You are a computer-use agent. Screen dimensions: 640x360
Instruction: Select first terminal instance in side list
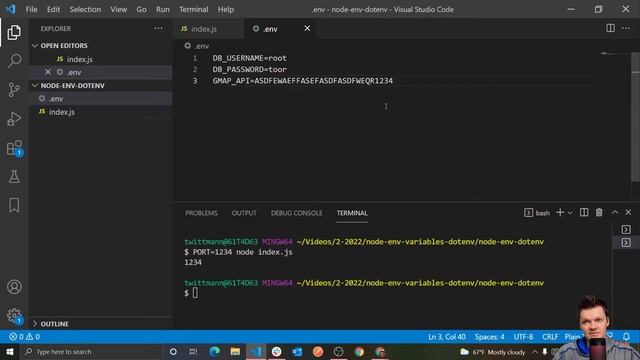tap(626, 229)
